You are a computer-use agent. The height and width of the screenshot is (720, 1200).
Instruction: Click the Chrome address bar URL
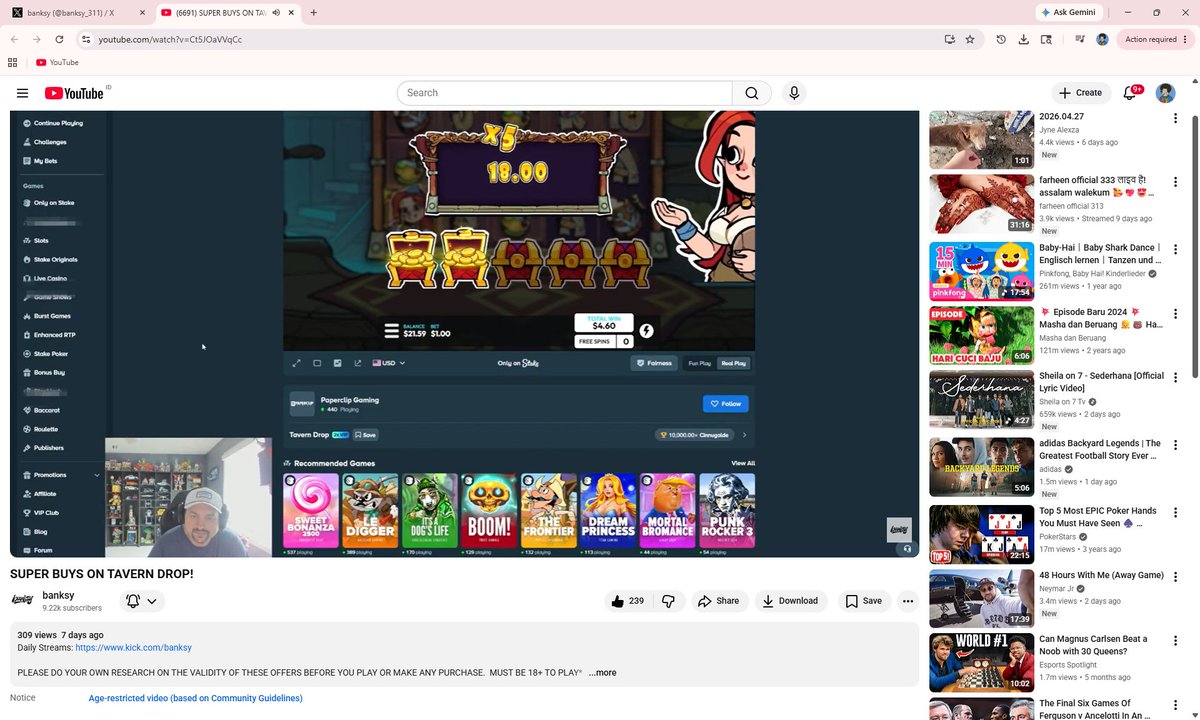[170, 39]
